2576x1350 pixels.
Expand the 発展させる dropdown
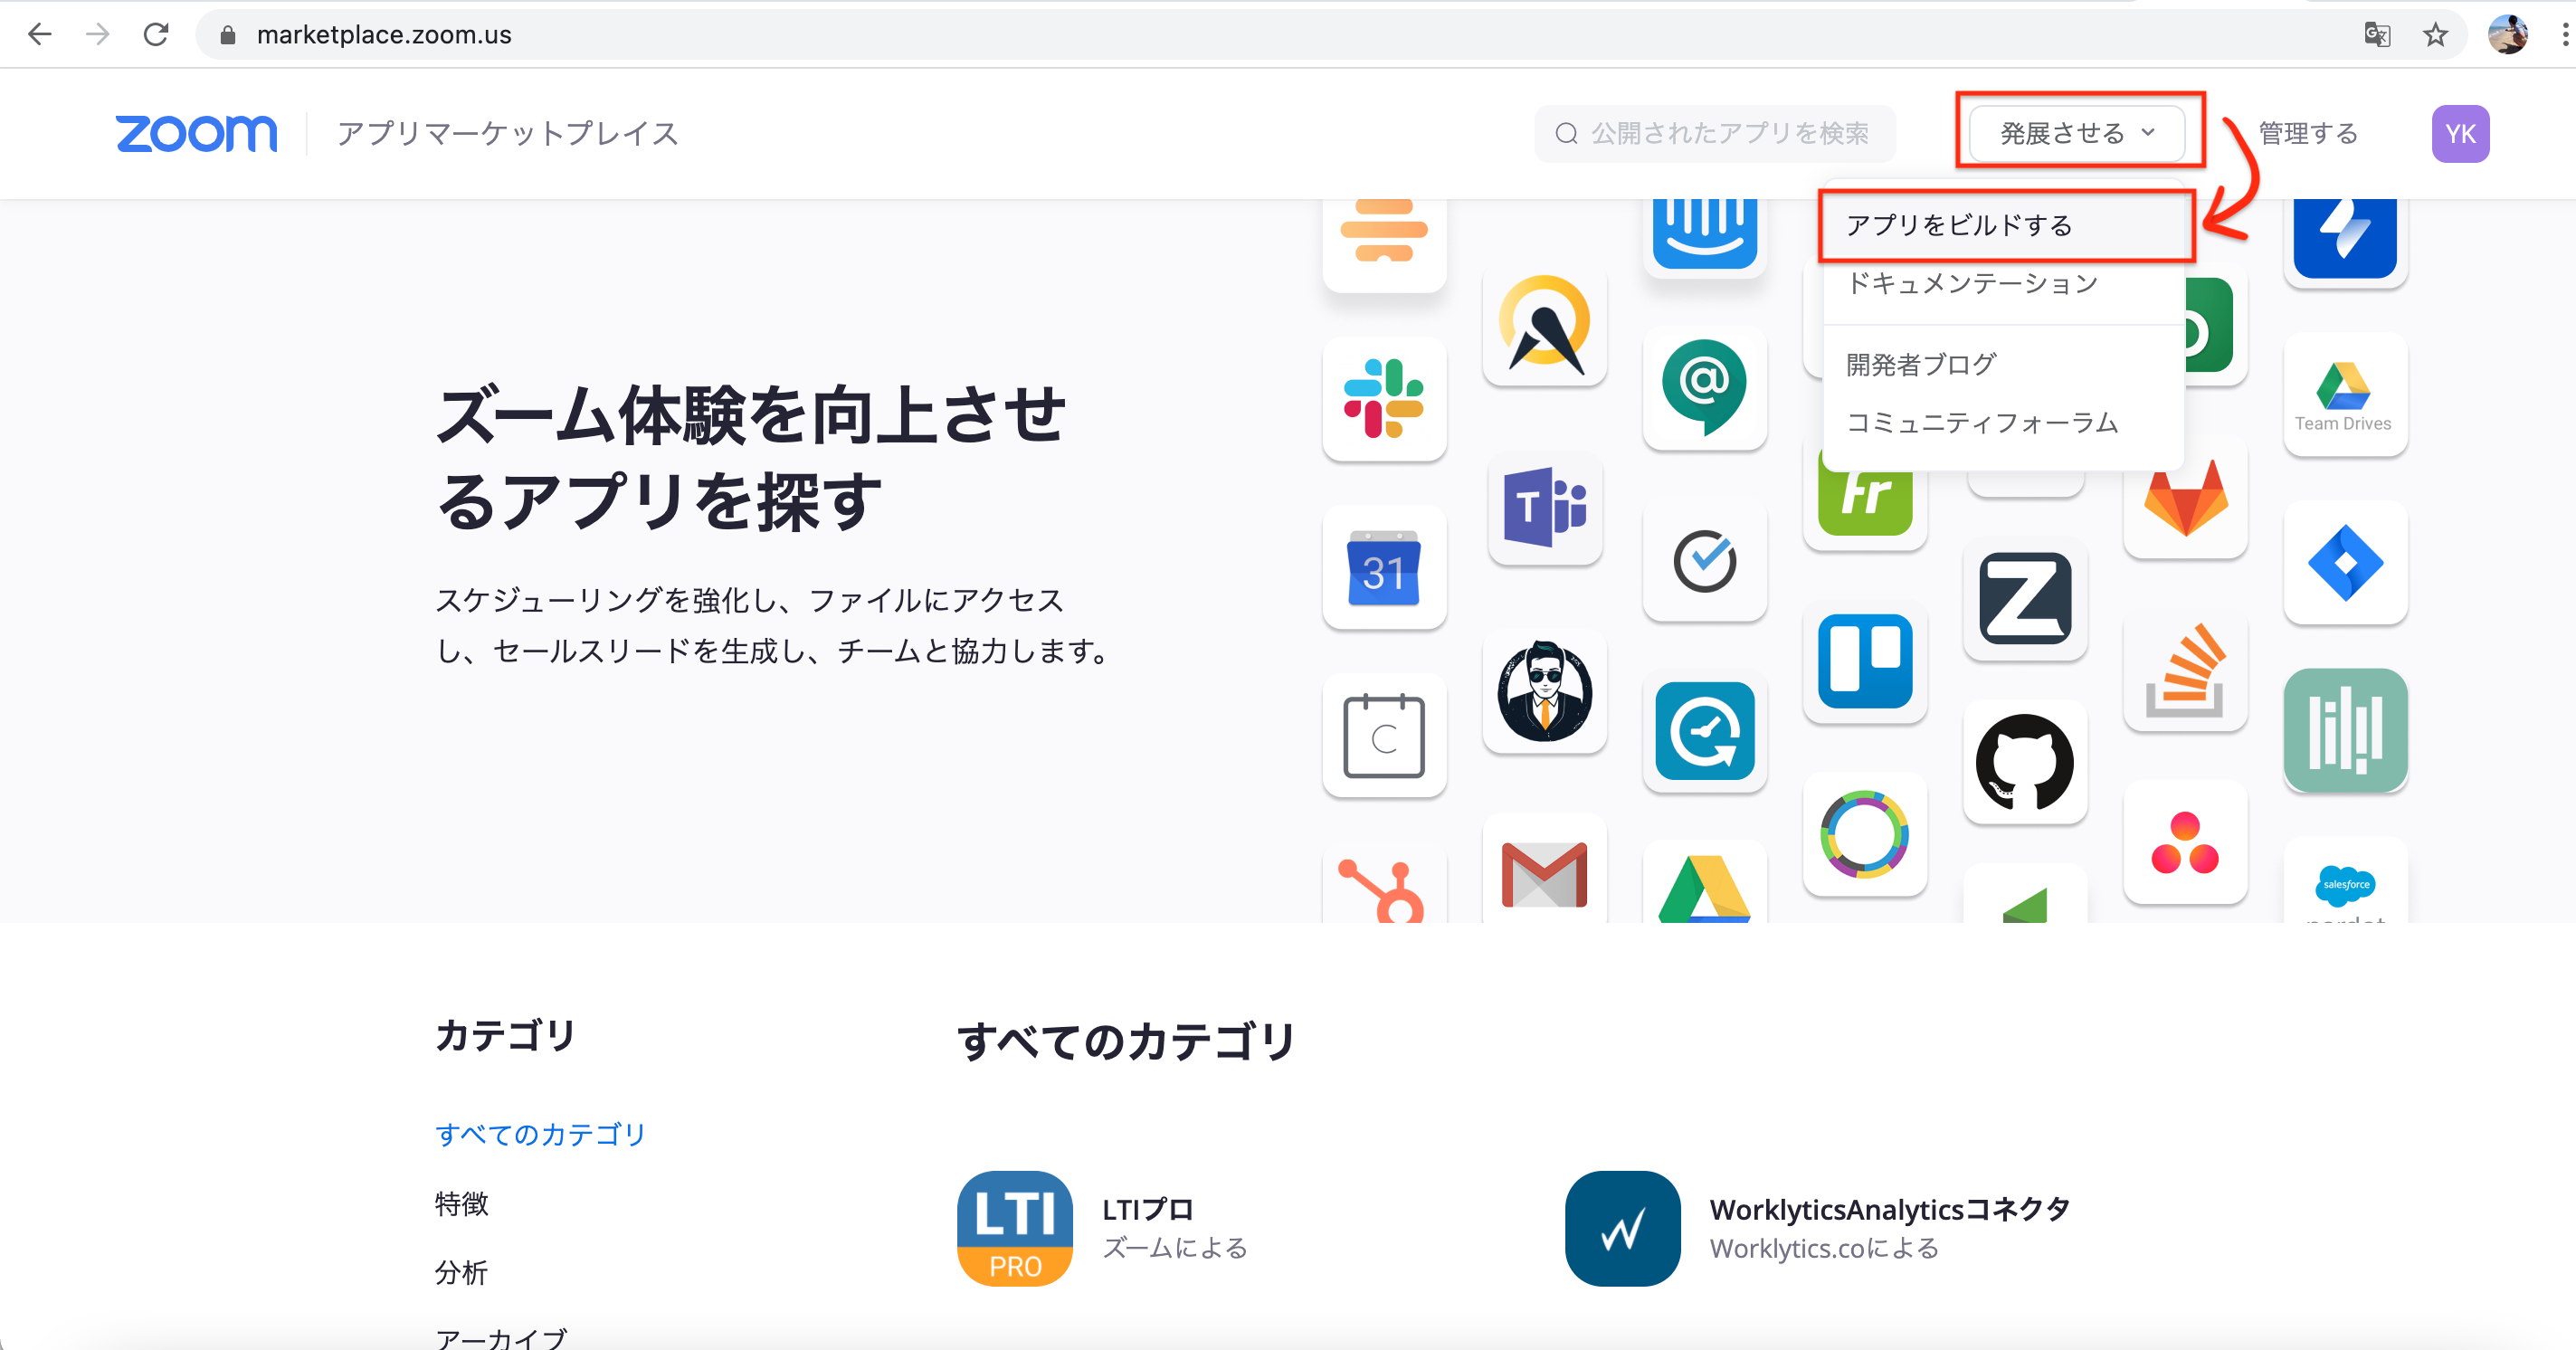click(2077, 133)
